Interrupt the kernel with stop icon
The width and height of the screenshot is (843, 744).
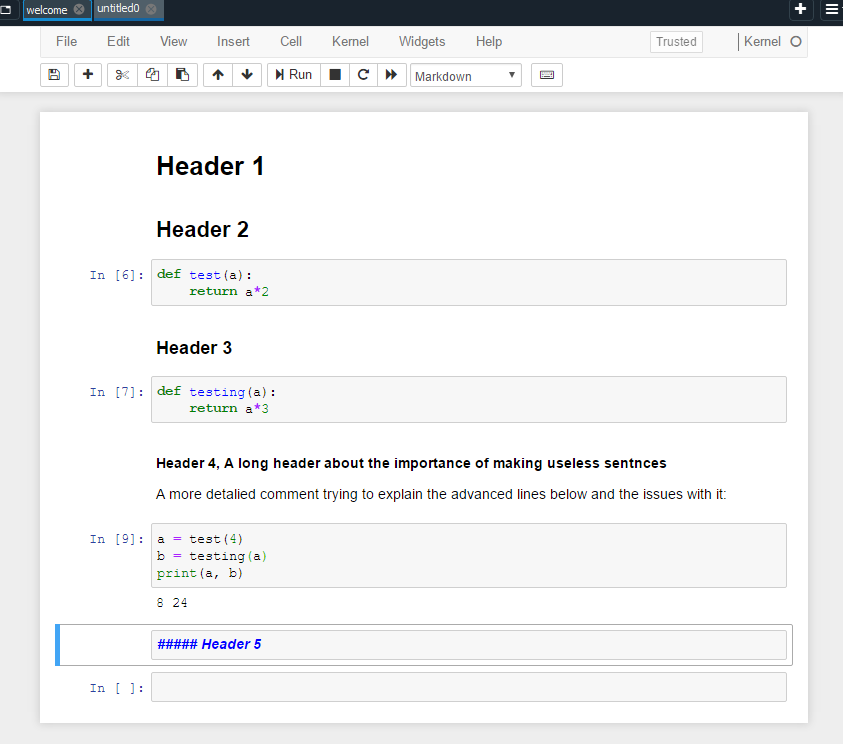(335, 74)
